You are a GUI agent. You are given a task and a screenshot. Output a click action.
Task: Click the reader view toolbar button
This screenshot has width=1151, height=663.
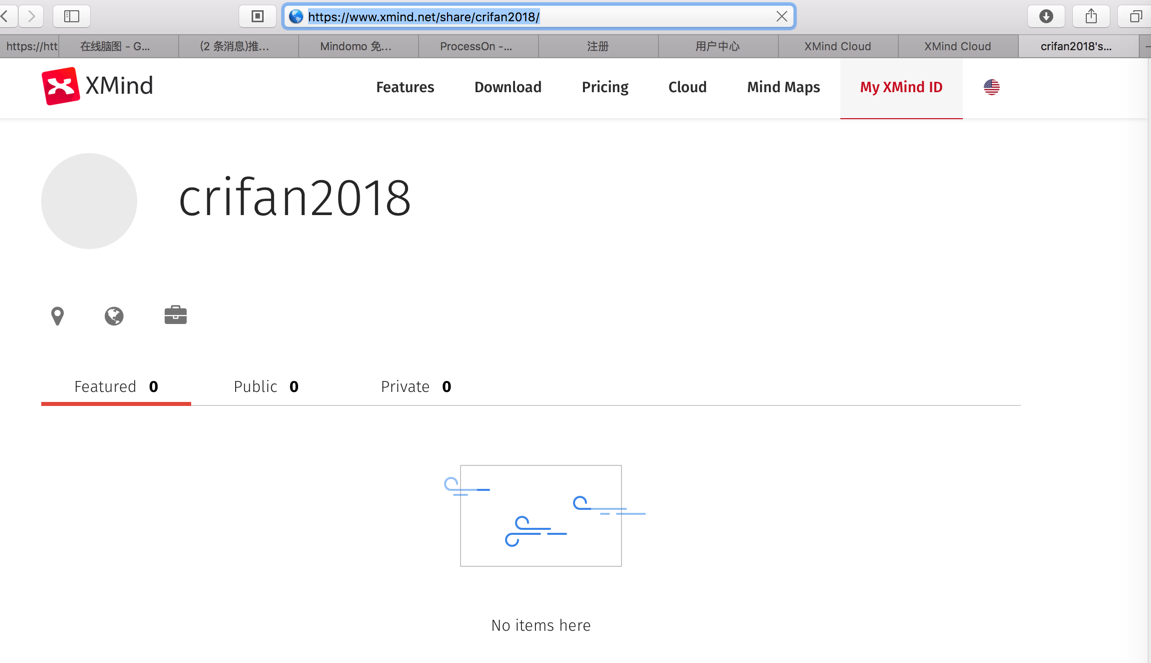point(258,16)
